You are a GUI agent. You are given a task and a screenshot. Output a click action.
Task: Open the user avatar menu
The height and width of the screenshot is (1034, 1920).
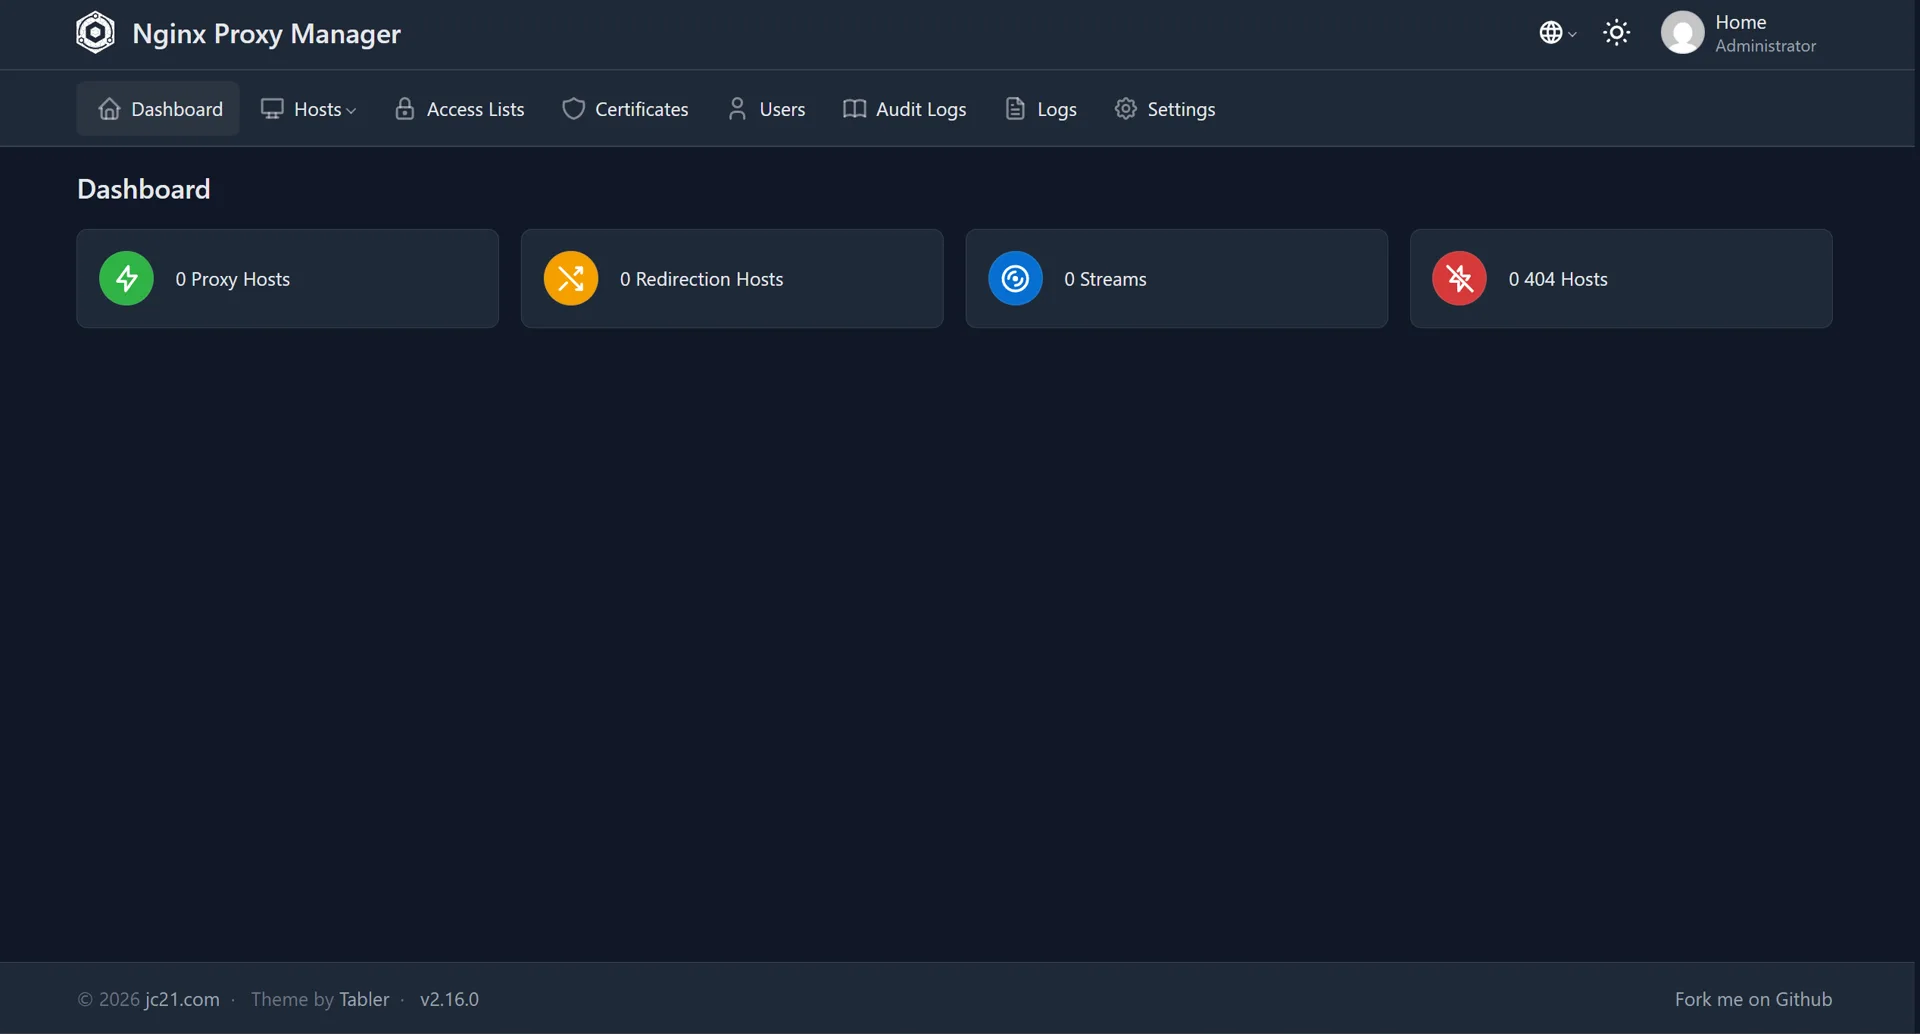(1682, 33)
